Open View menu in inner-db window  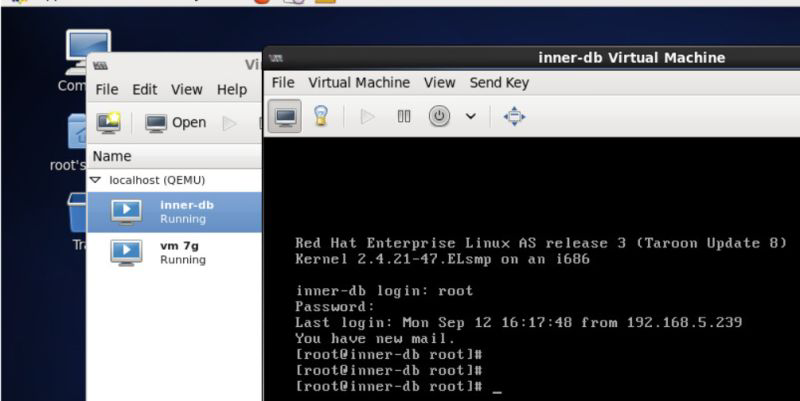439,83
